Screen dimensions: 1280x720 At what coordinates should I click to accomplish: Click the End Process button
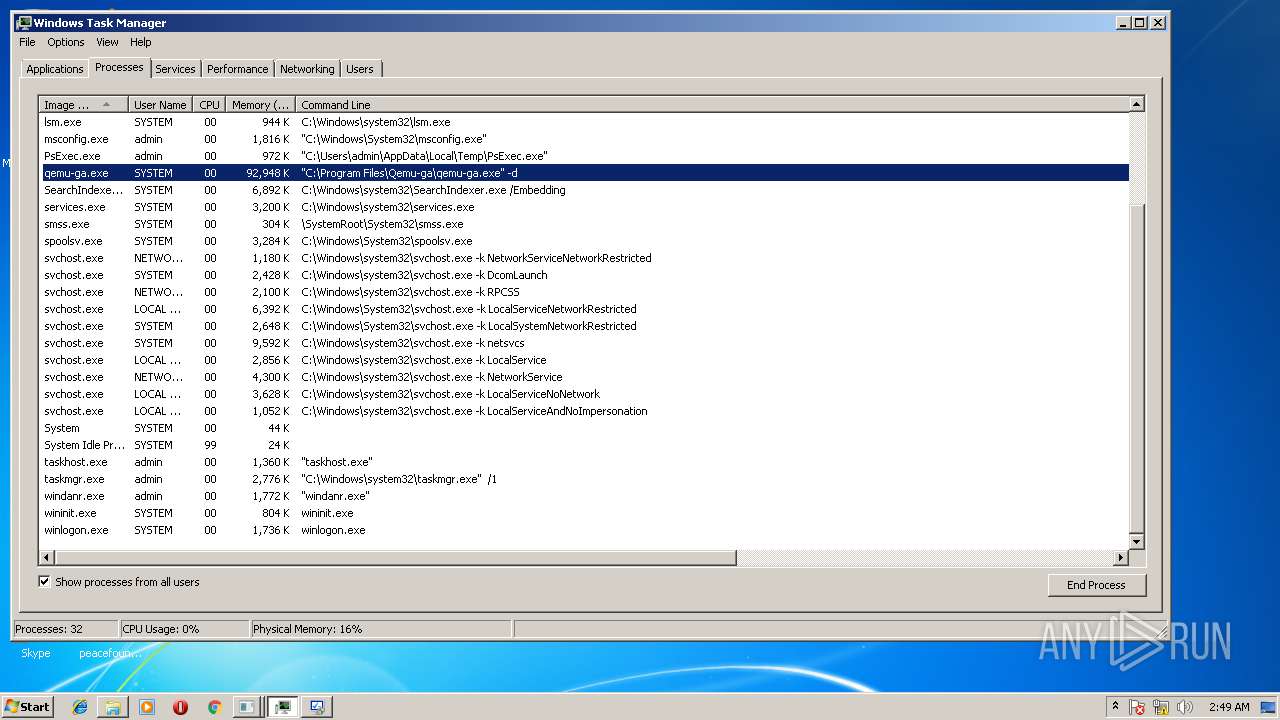pos(1096,585)
